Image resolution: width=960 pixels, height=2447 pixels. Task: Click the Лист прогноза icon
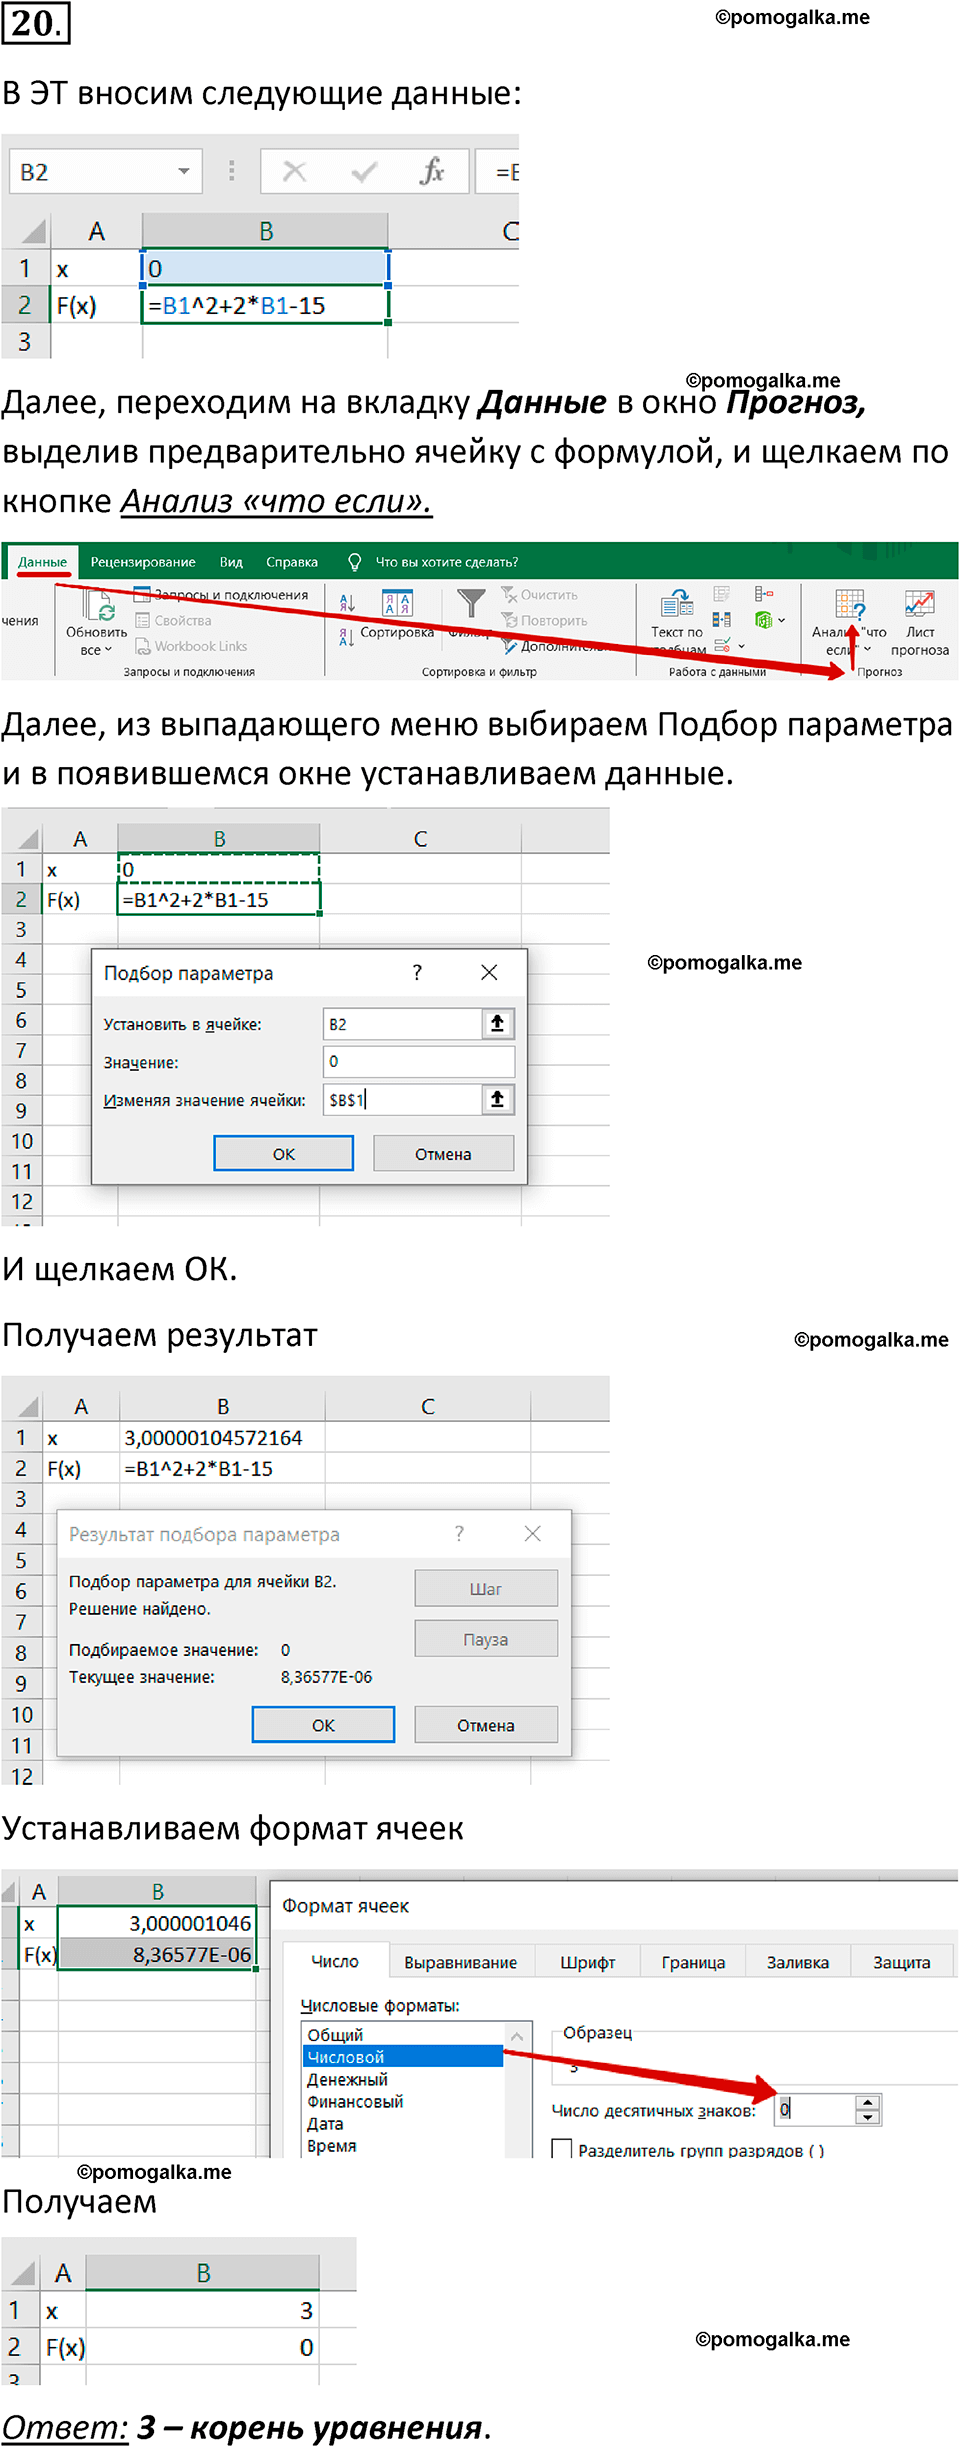(920, 603)
